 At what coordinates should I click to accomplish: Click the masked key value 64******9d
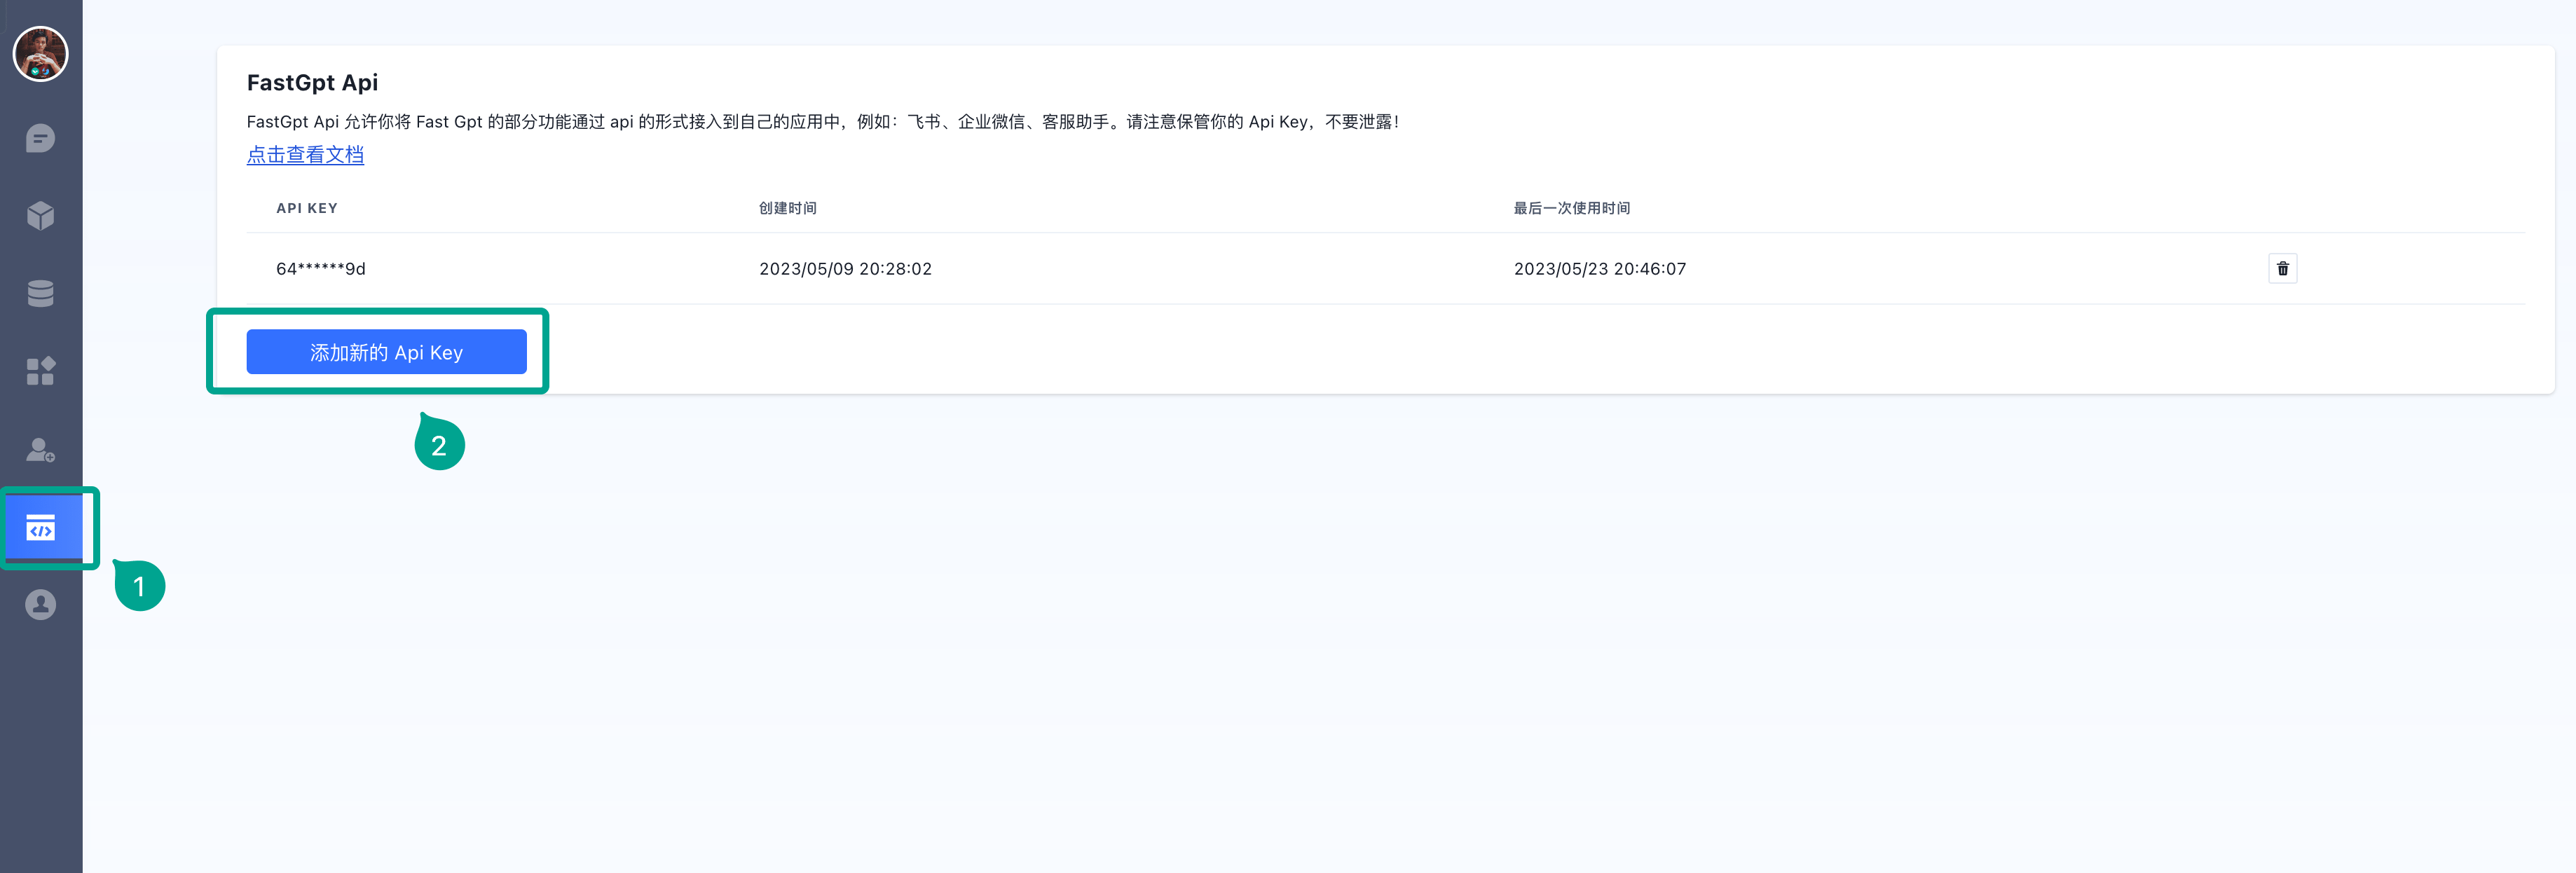(x=321, y=269)
